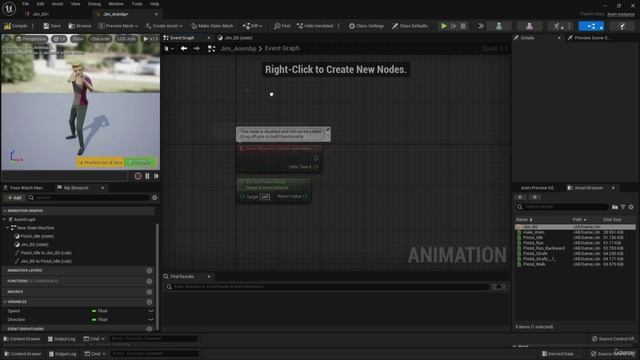The image size is (640, 360).
Task: Open Asset menu
Action: click(x=57, y=4)
